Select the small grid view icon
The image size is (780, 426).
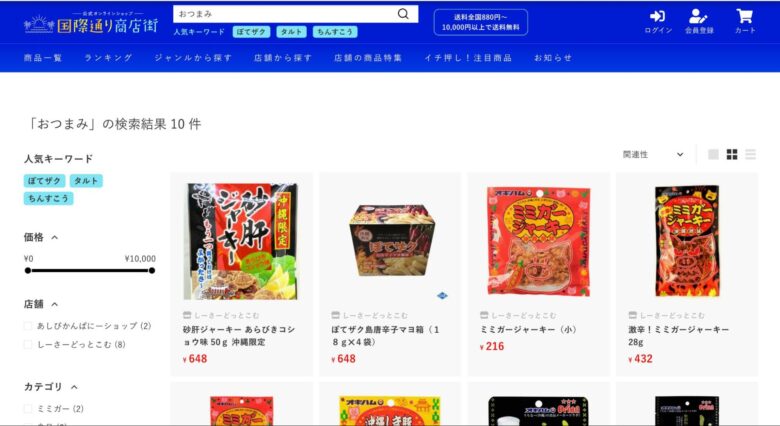coord(732,154)
